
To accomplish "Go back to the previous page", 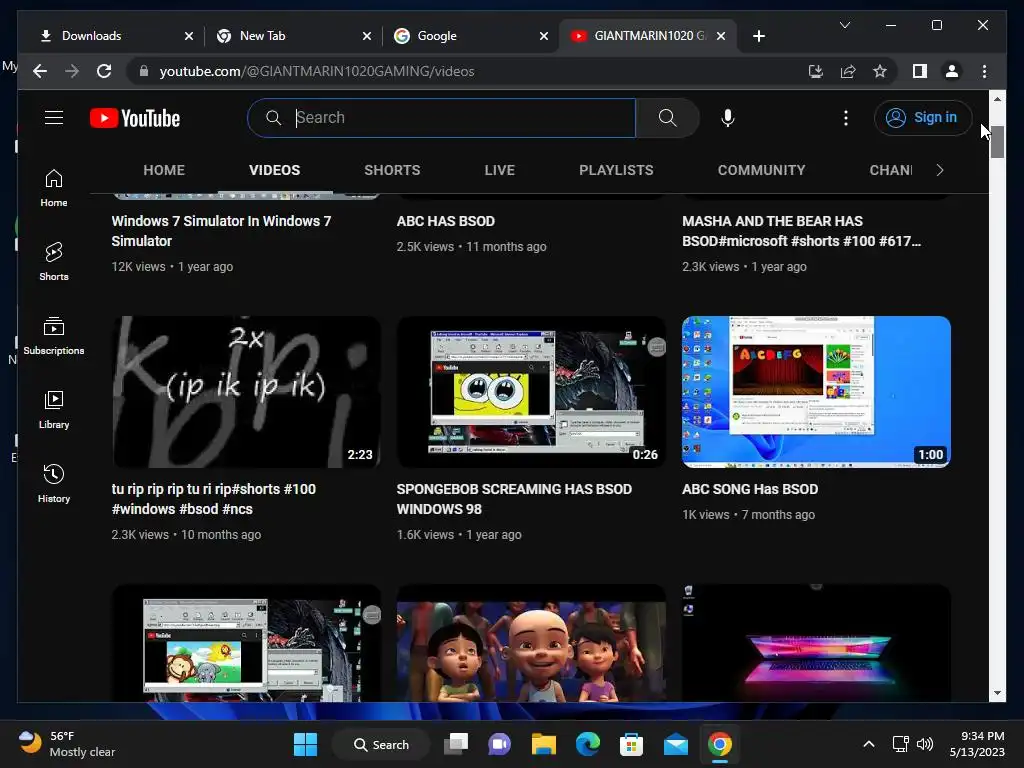I will 40,71.
